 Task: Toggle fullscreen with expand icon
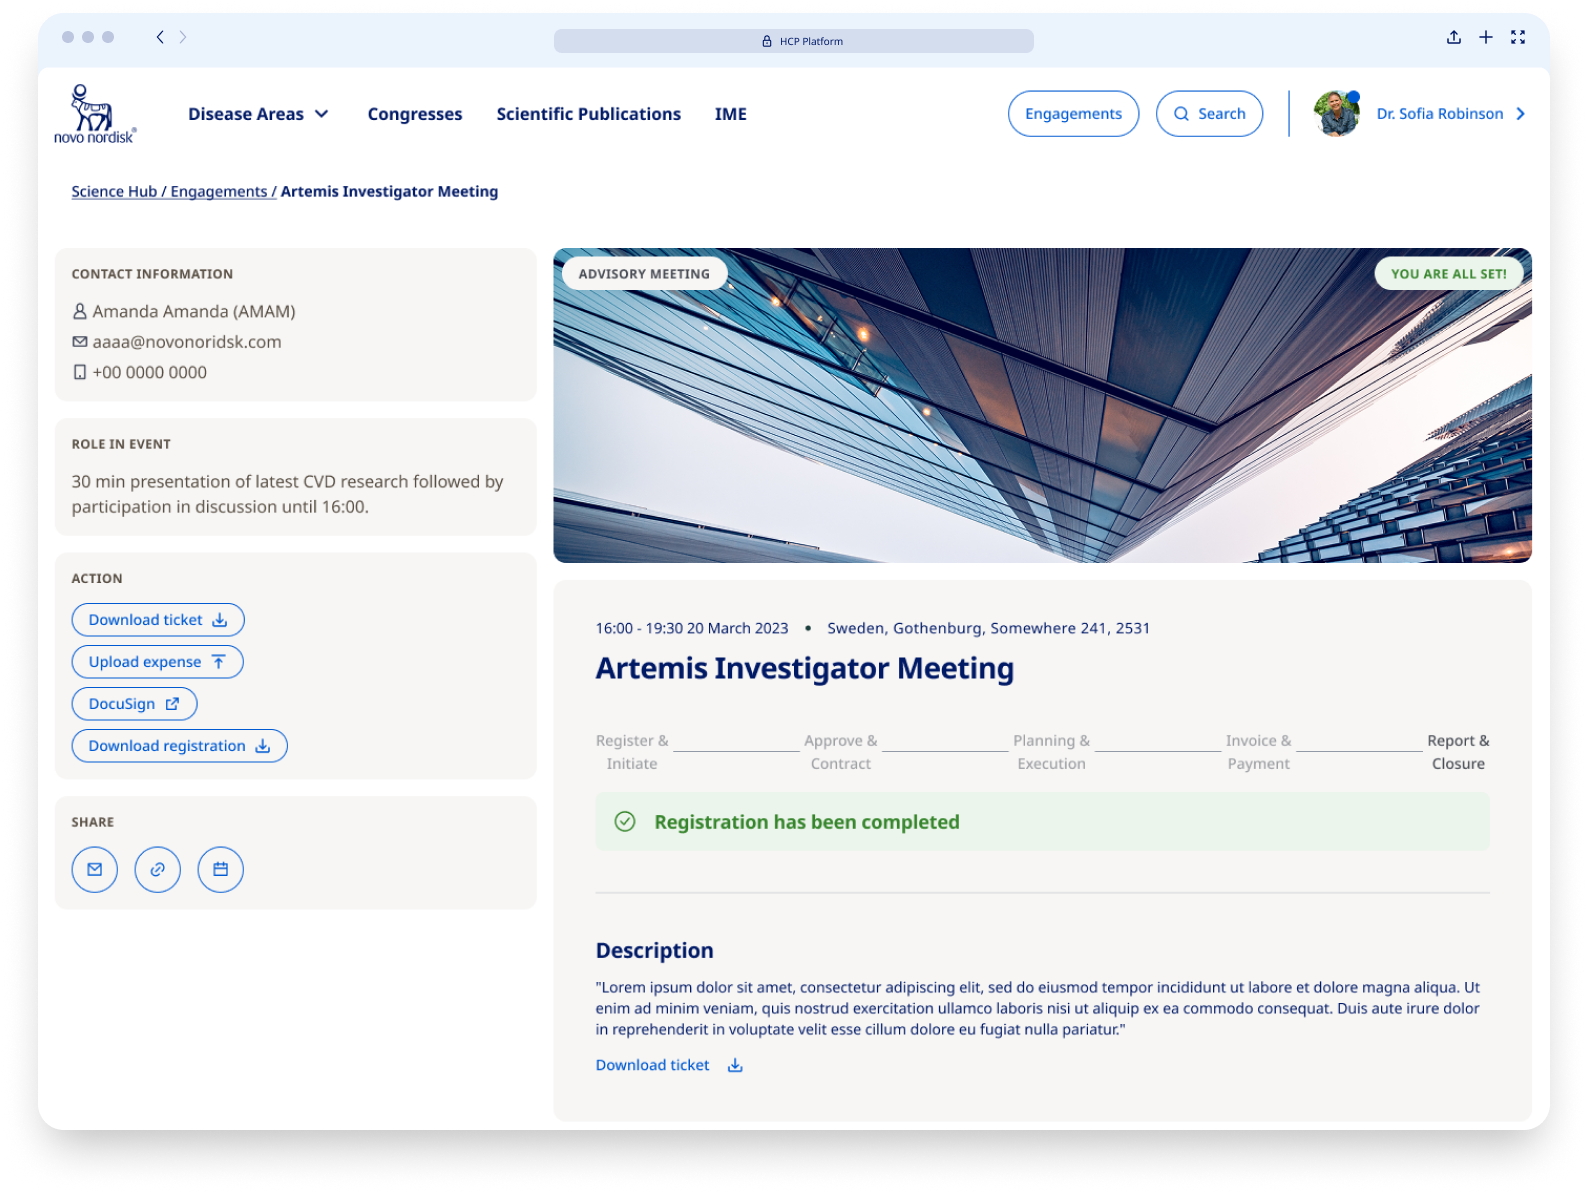[1518, 37]
